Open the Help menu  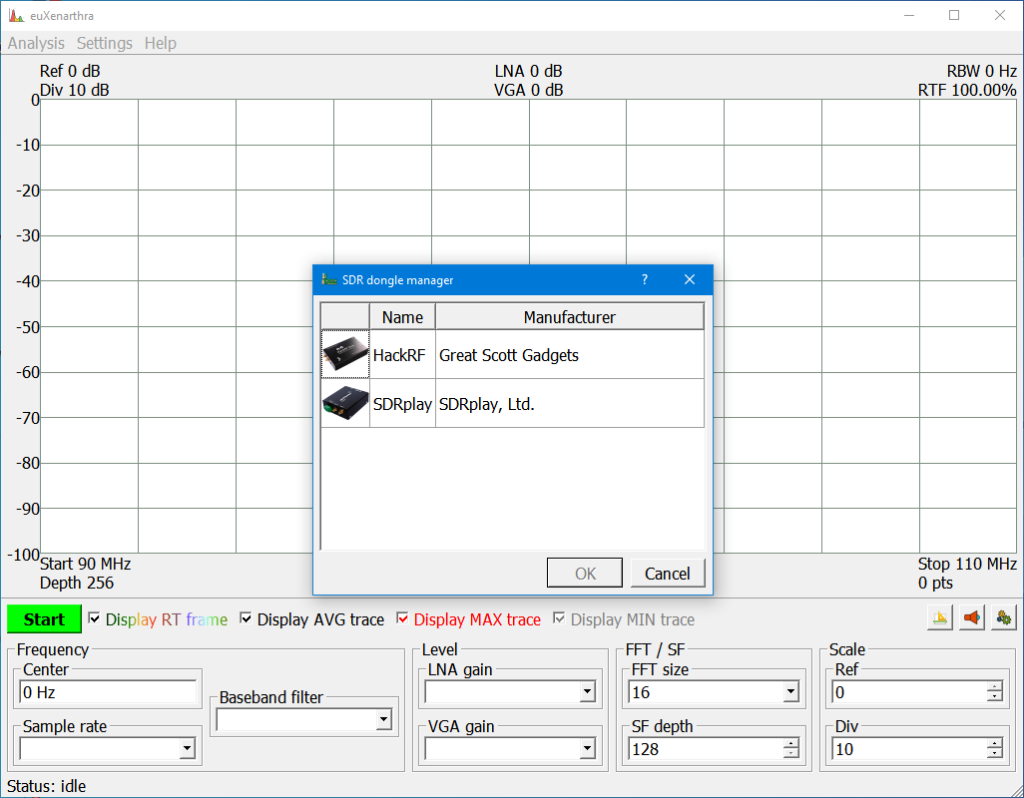point(161,43)
